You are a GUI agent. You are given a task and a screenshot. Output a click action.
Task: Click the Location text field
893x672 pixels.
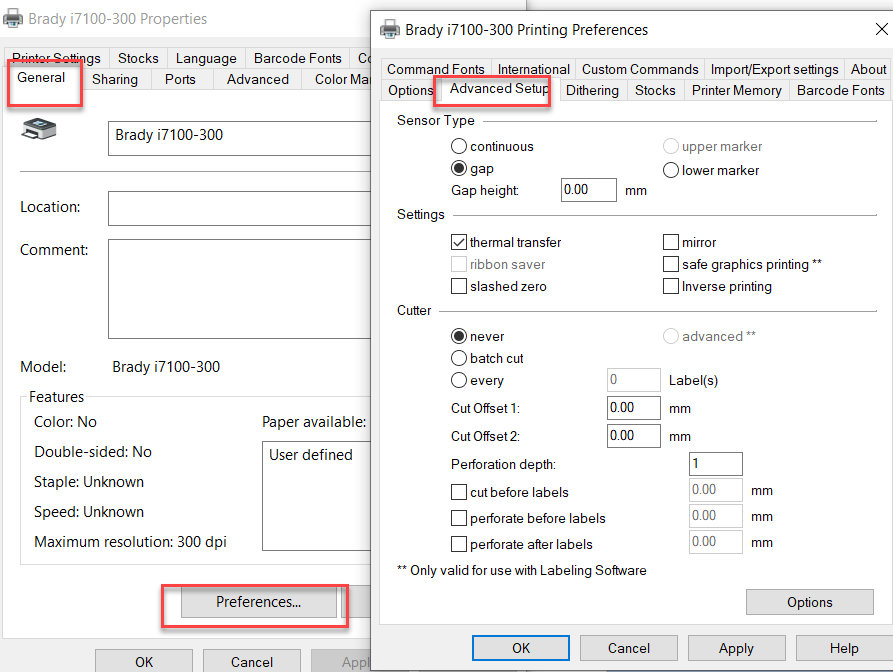pos(240,208)
